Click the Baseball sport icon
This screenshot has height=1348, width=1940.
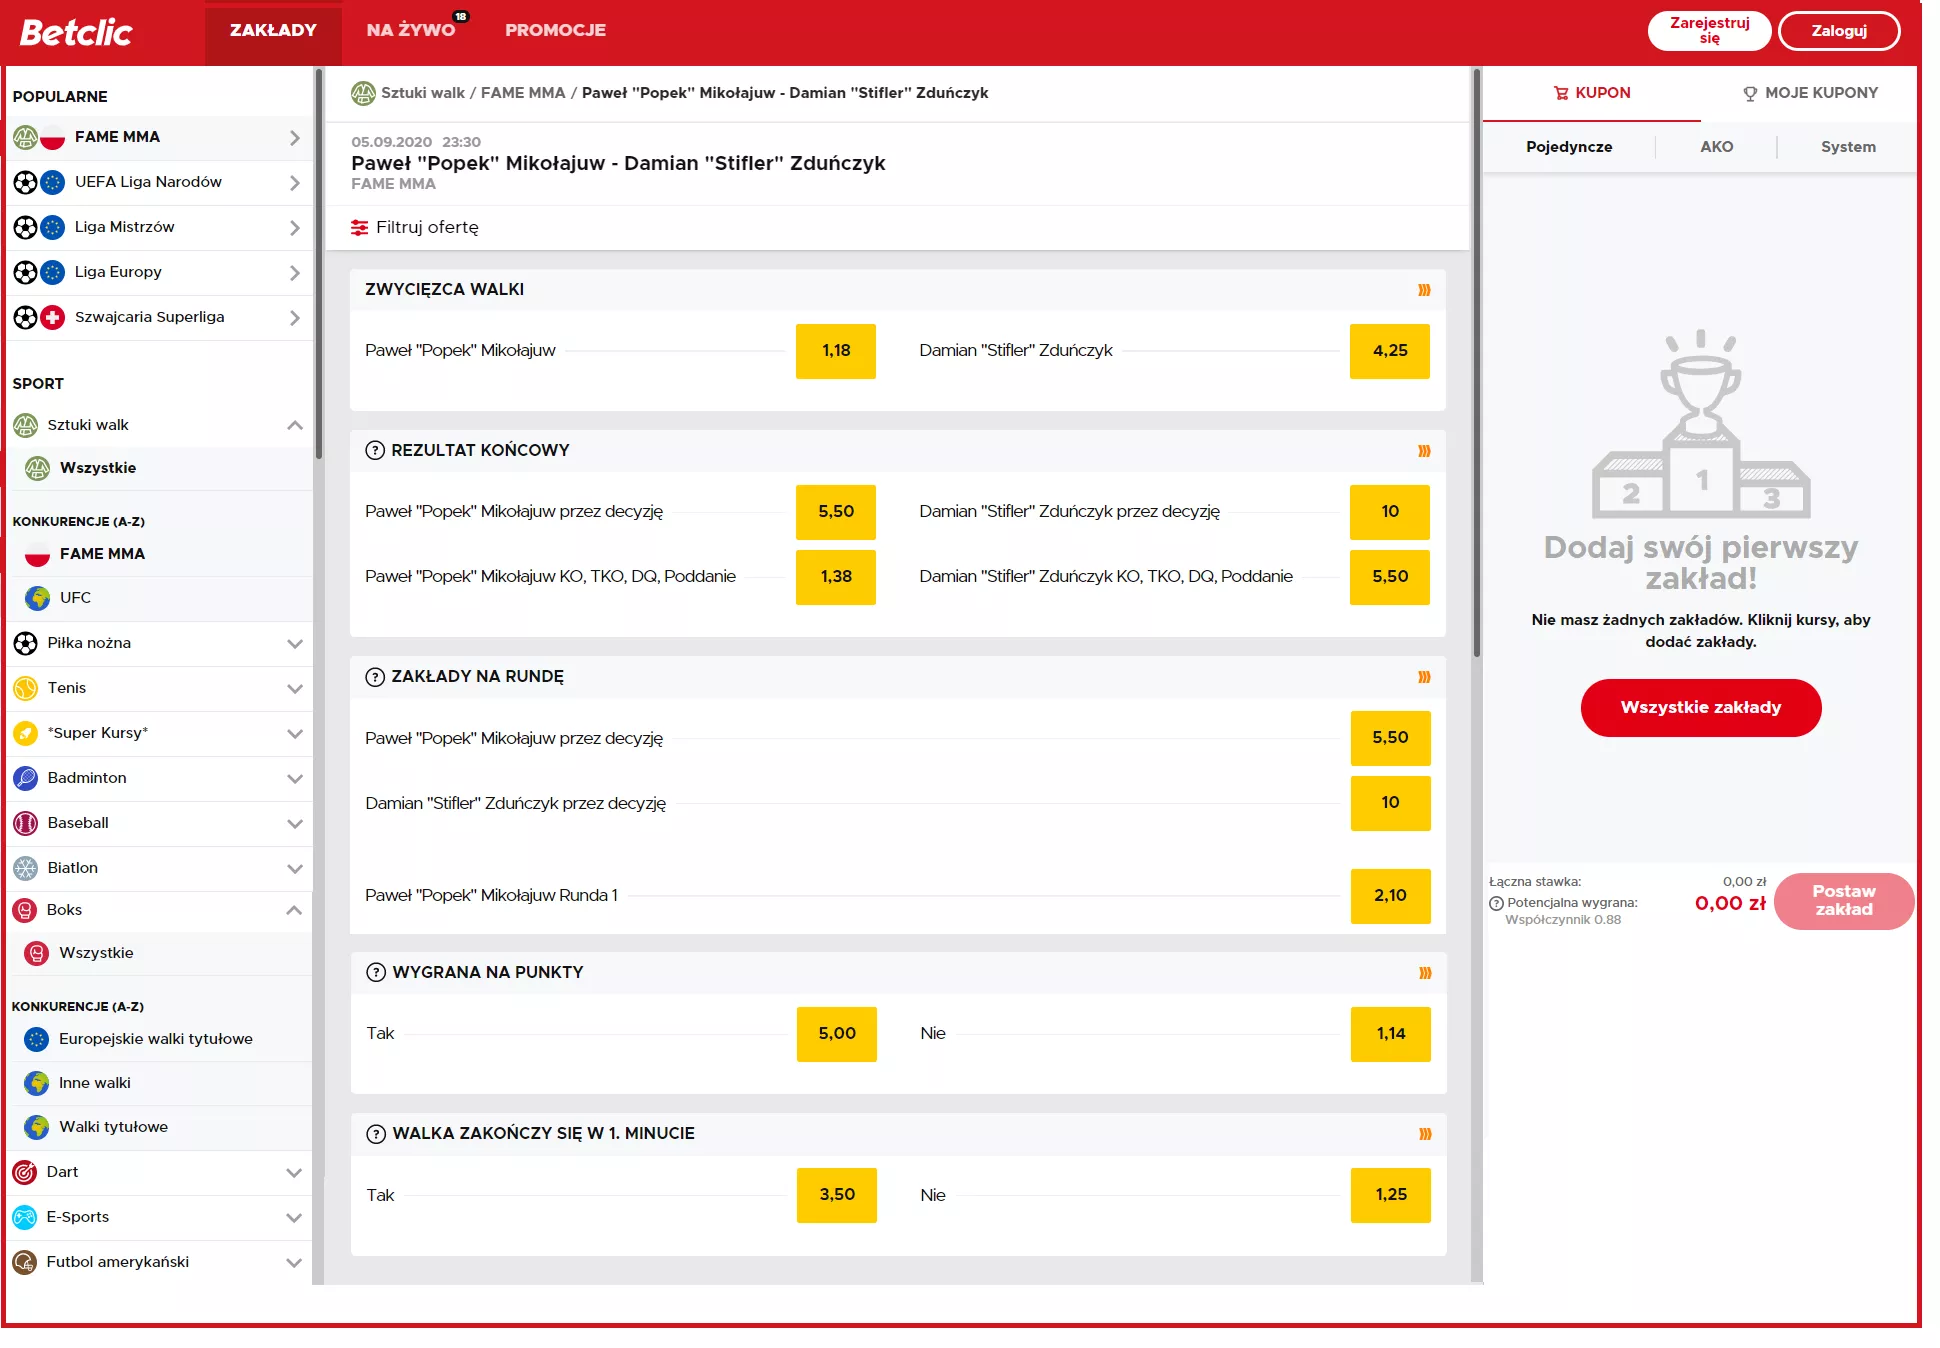[x=25, y=823]
